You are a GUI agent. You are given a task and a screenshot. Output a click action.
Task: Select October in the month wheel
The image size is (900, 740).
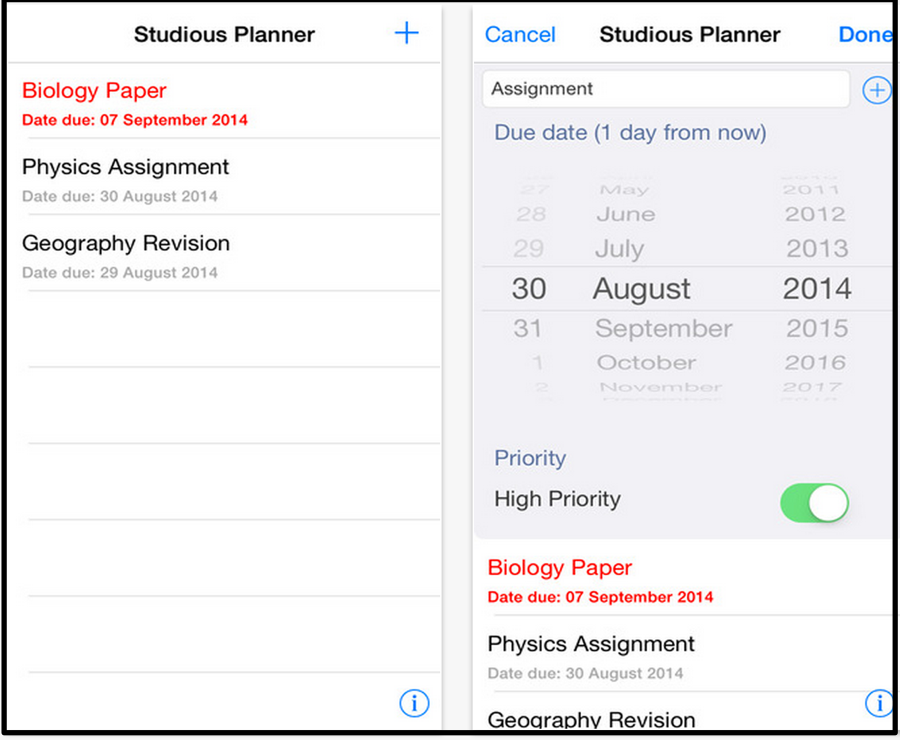pos(646,363)
